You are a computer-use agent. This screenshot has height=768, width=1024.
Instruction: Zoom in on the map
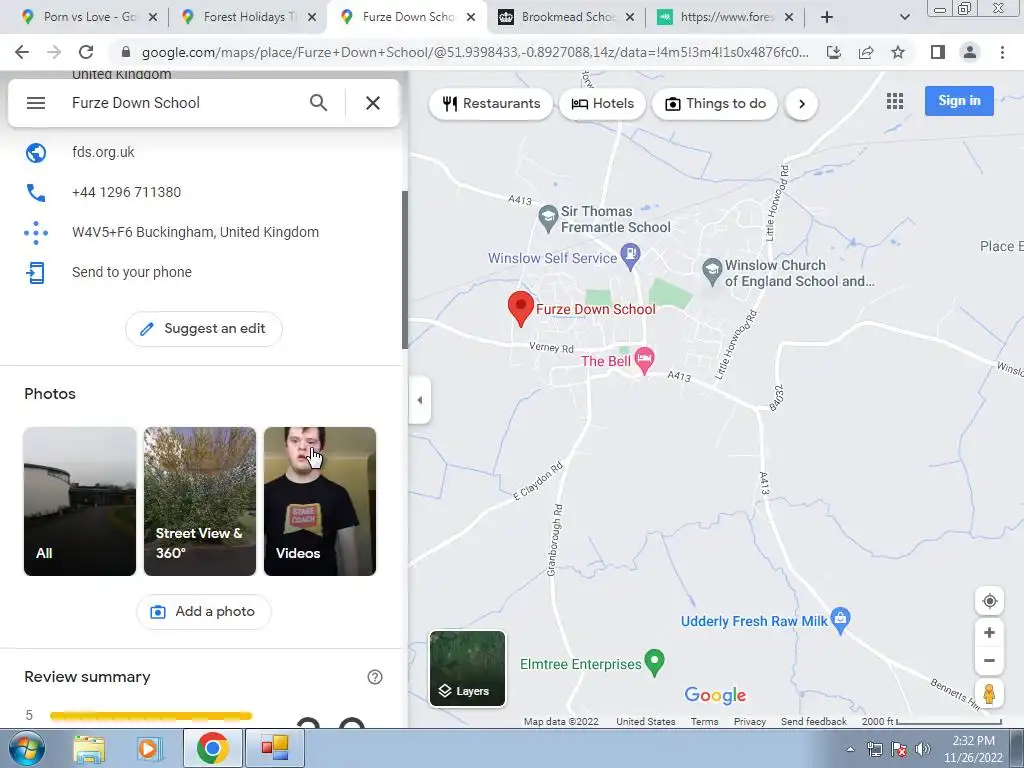989,632
